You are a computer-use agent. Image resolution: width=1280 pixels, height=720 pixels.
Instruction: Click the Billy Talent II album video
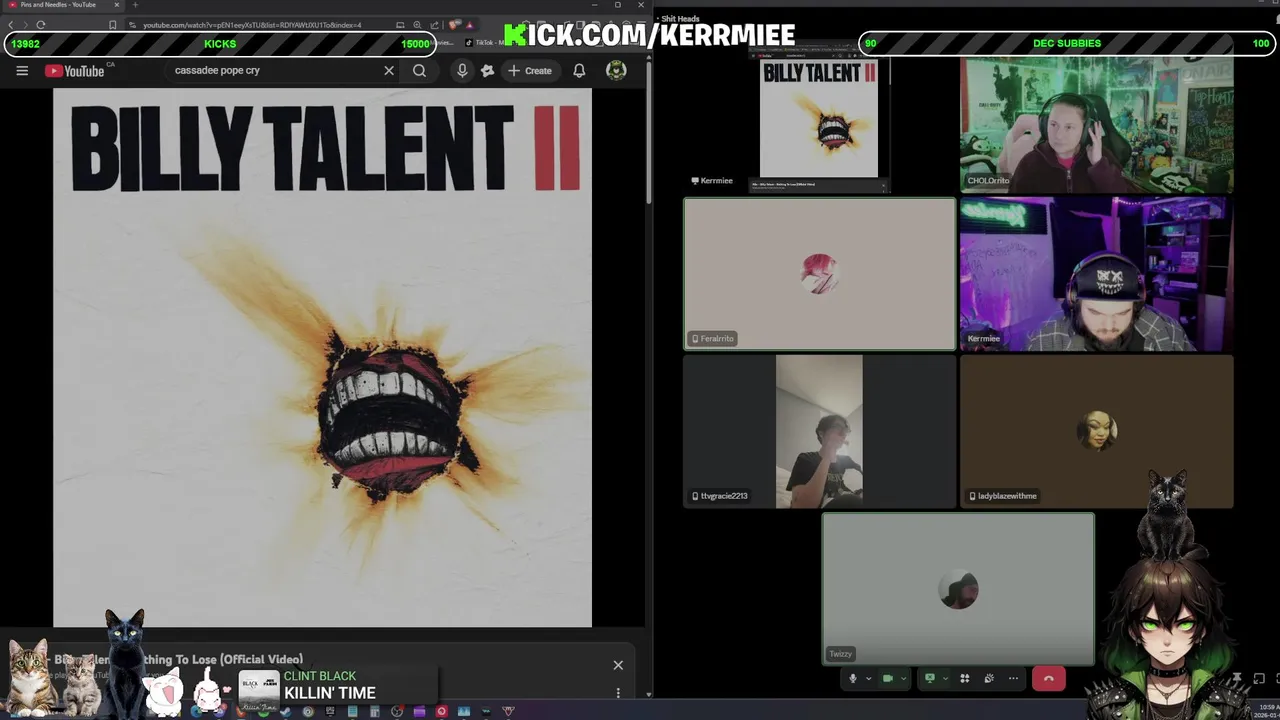(322, 357)
